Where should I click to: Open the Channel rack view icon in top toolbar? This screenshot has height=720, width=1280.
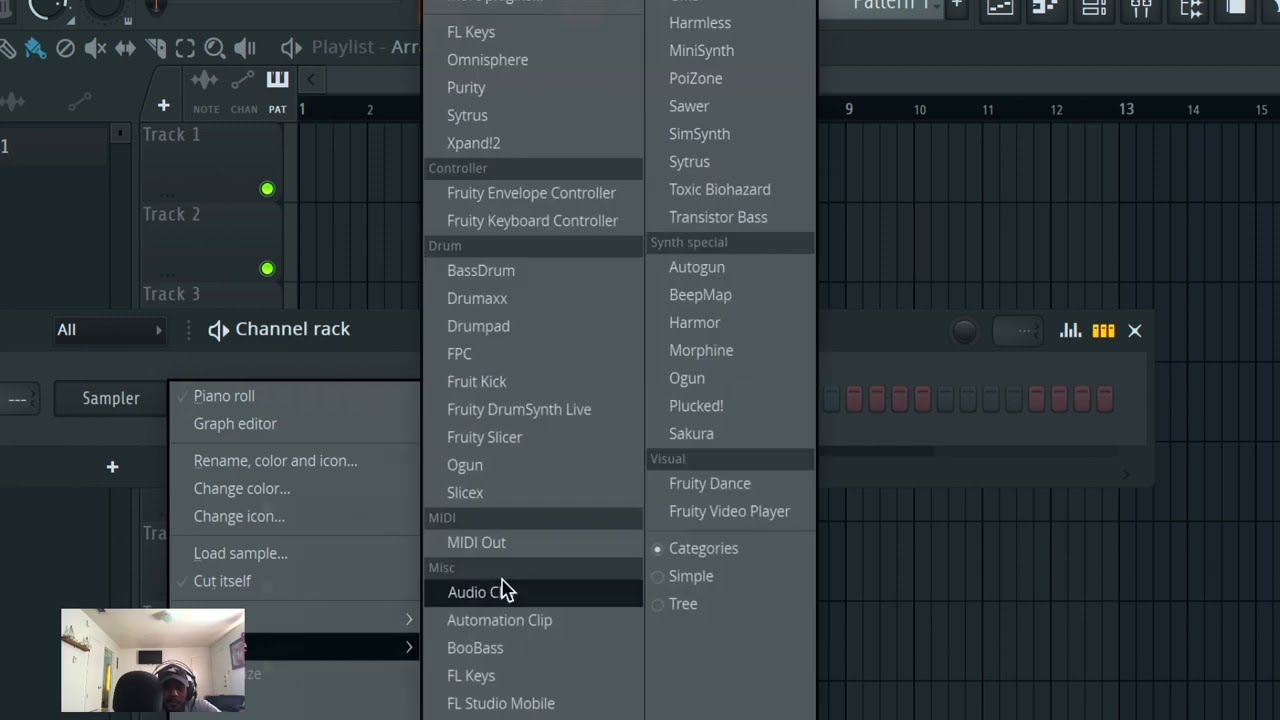tap(1094, 8)
